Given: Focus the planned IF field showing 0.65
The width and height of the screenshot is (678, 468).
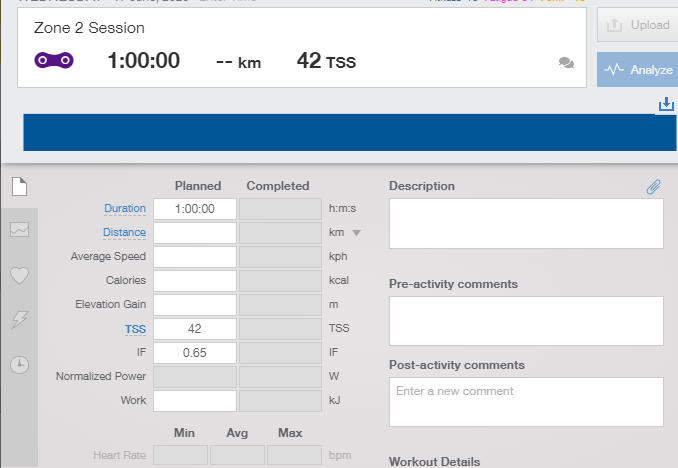Looking at the screenshot, I should [195, 352].
